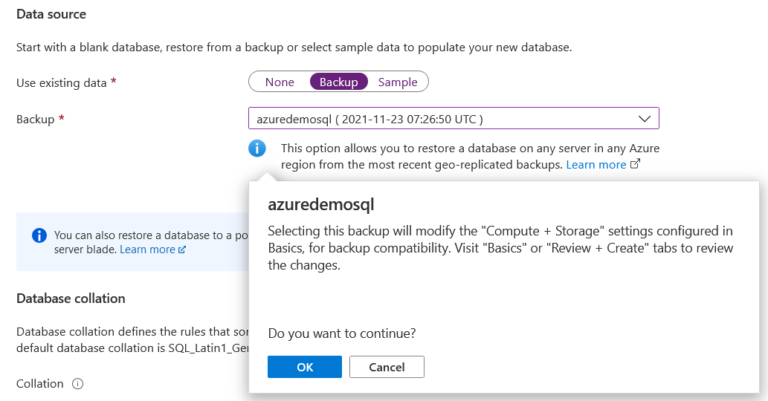Click the azuredemosql dialog title

pyautogui.click(x=321, y=204)
